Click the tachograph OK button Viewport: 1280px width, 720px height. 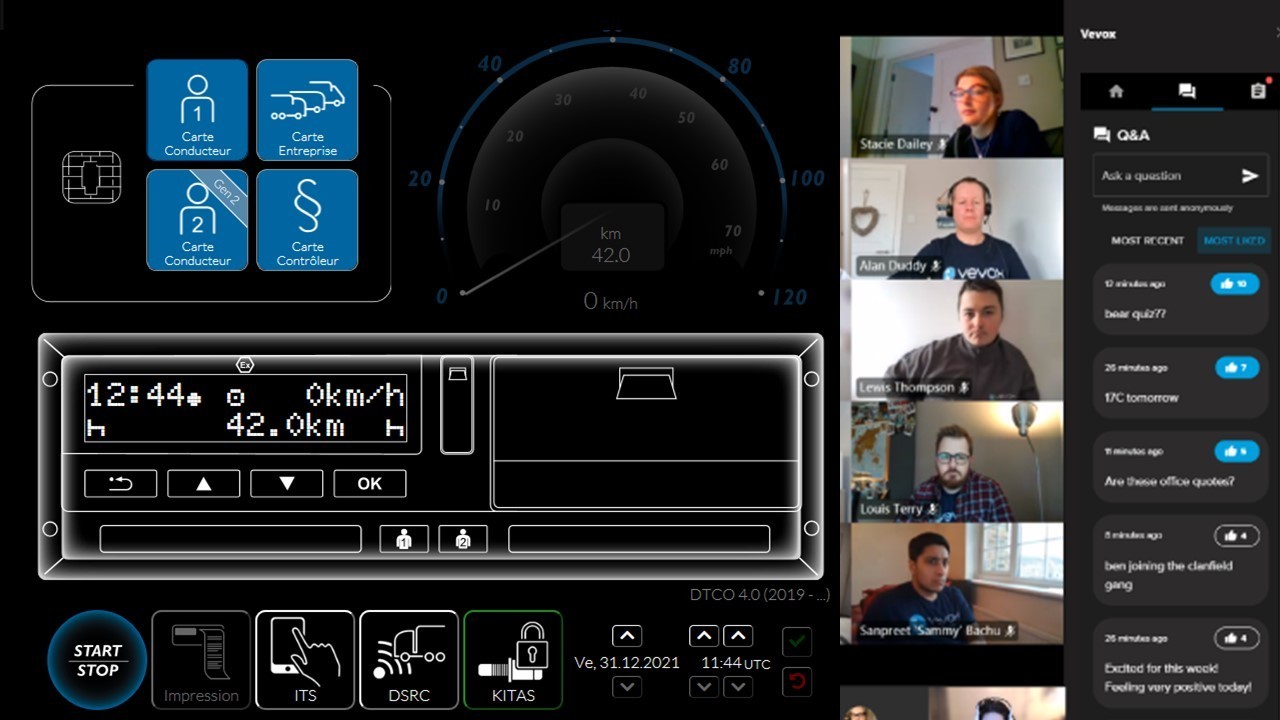370,484
